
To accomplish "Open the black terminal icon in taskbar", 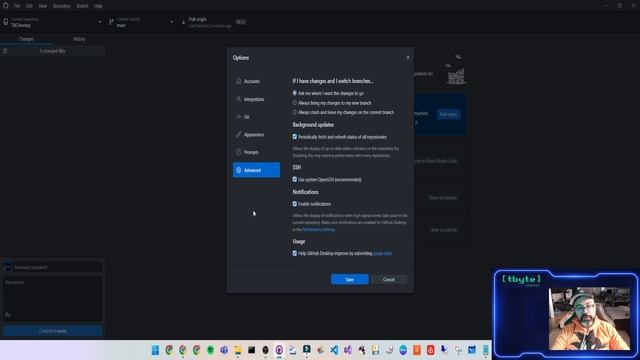I will click(x=251, y=350).
